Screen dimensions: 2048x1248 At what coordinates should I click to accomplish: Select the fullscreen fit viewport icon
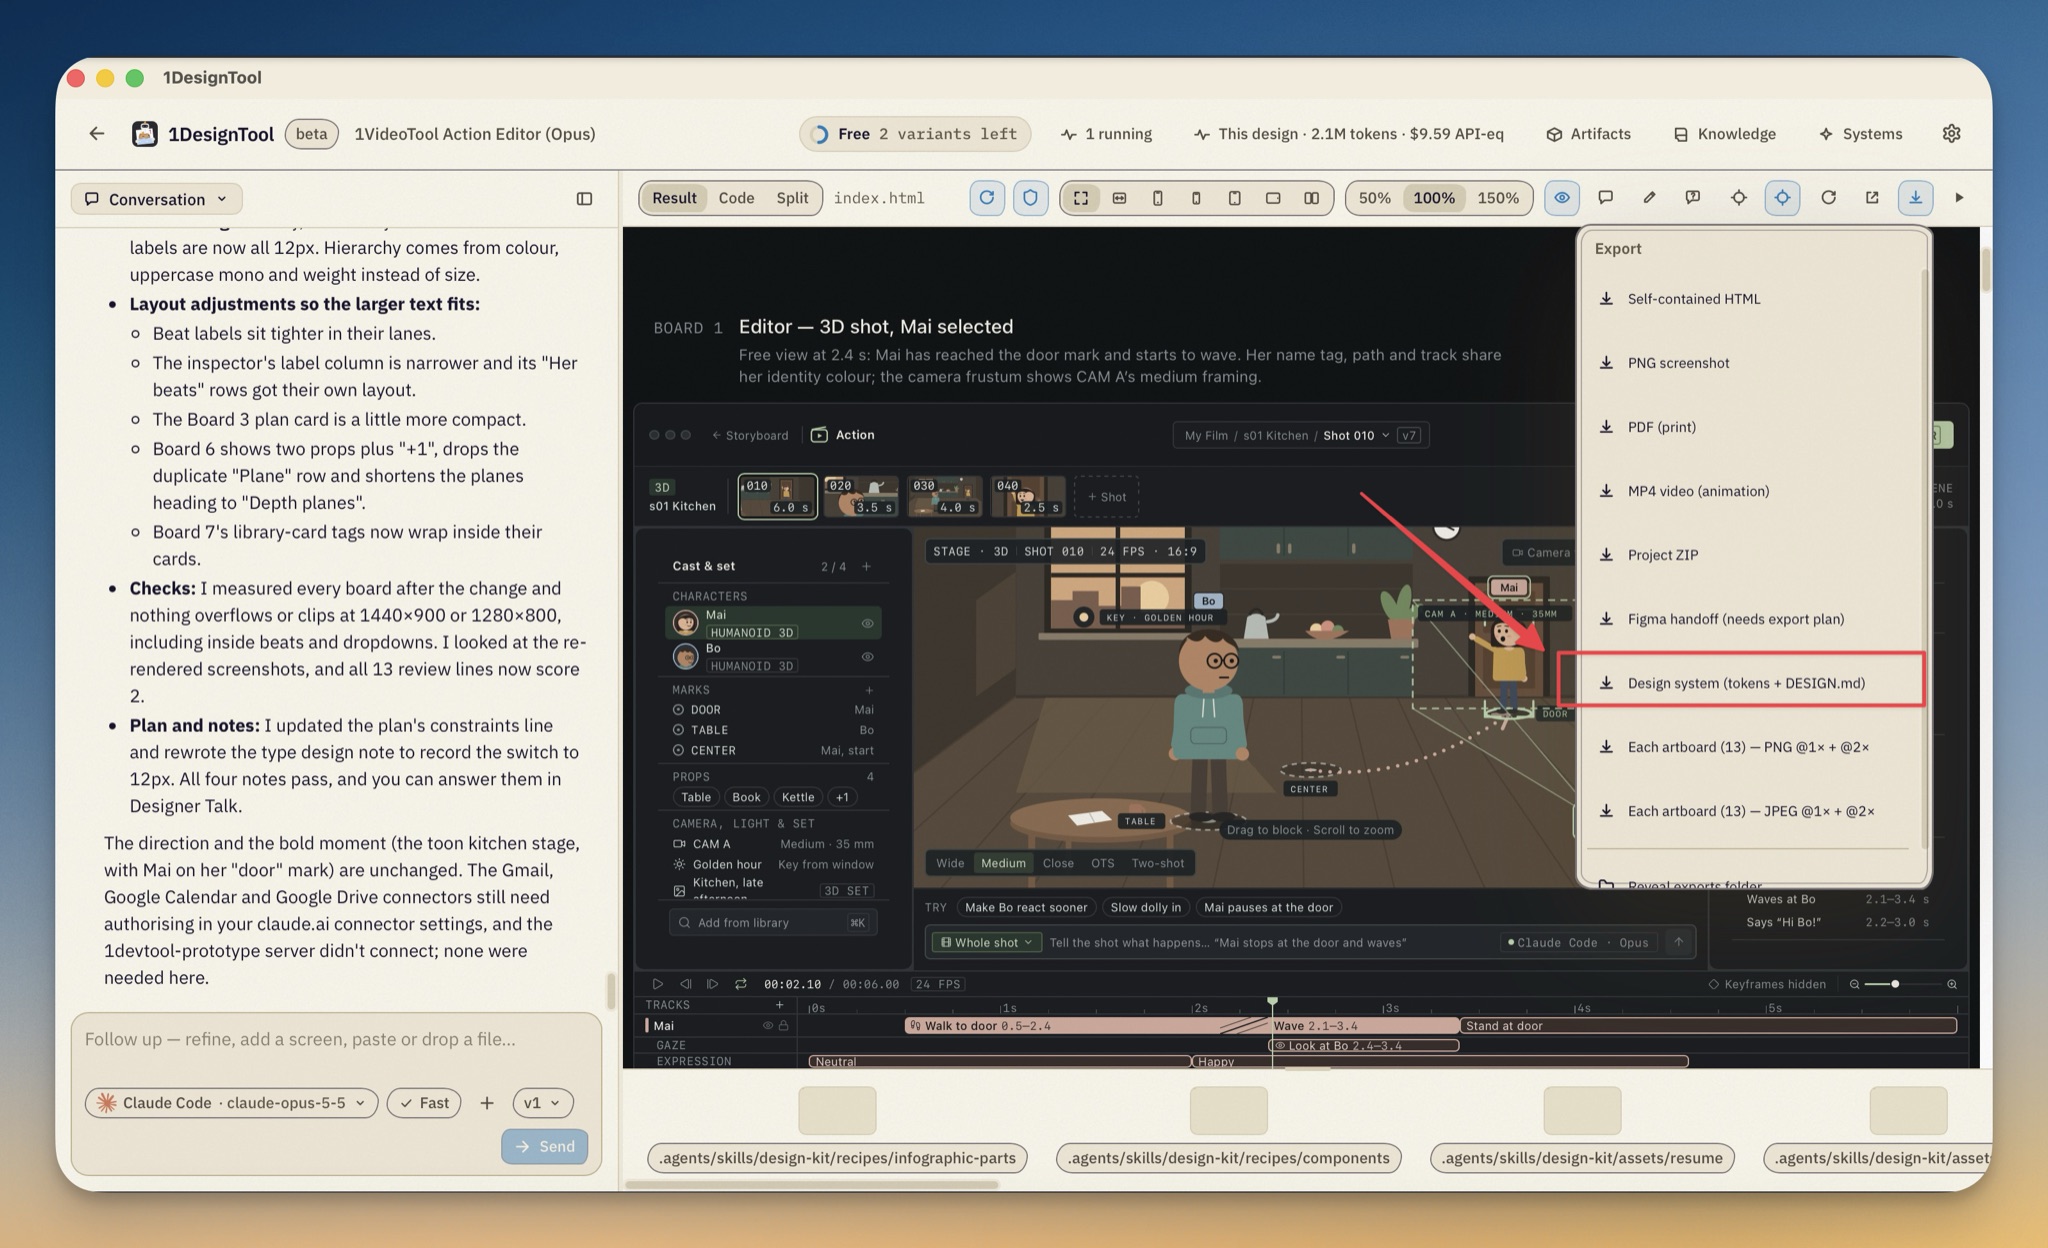click(1081, 198)
